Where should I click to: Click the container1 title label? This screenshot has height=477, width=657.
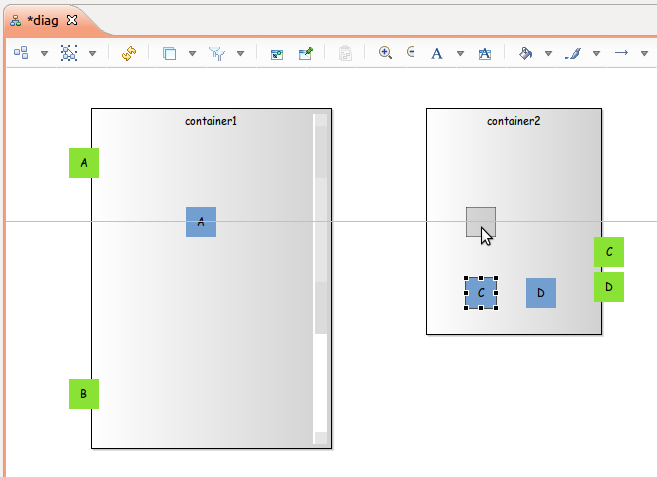click(211, 120)
